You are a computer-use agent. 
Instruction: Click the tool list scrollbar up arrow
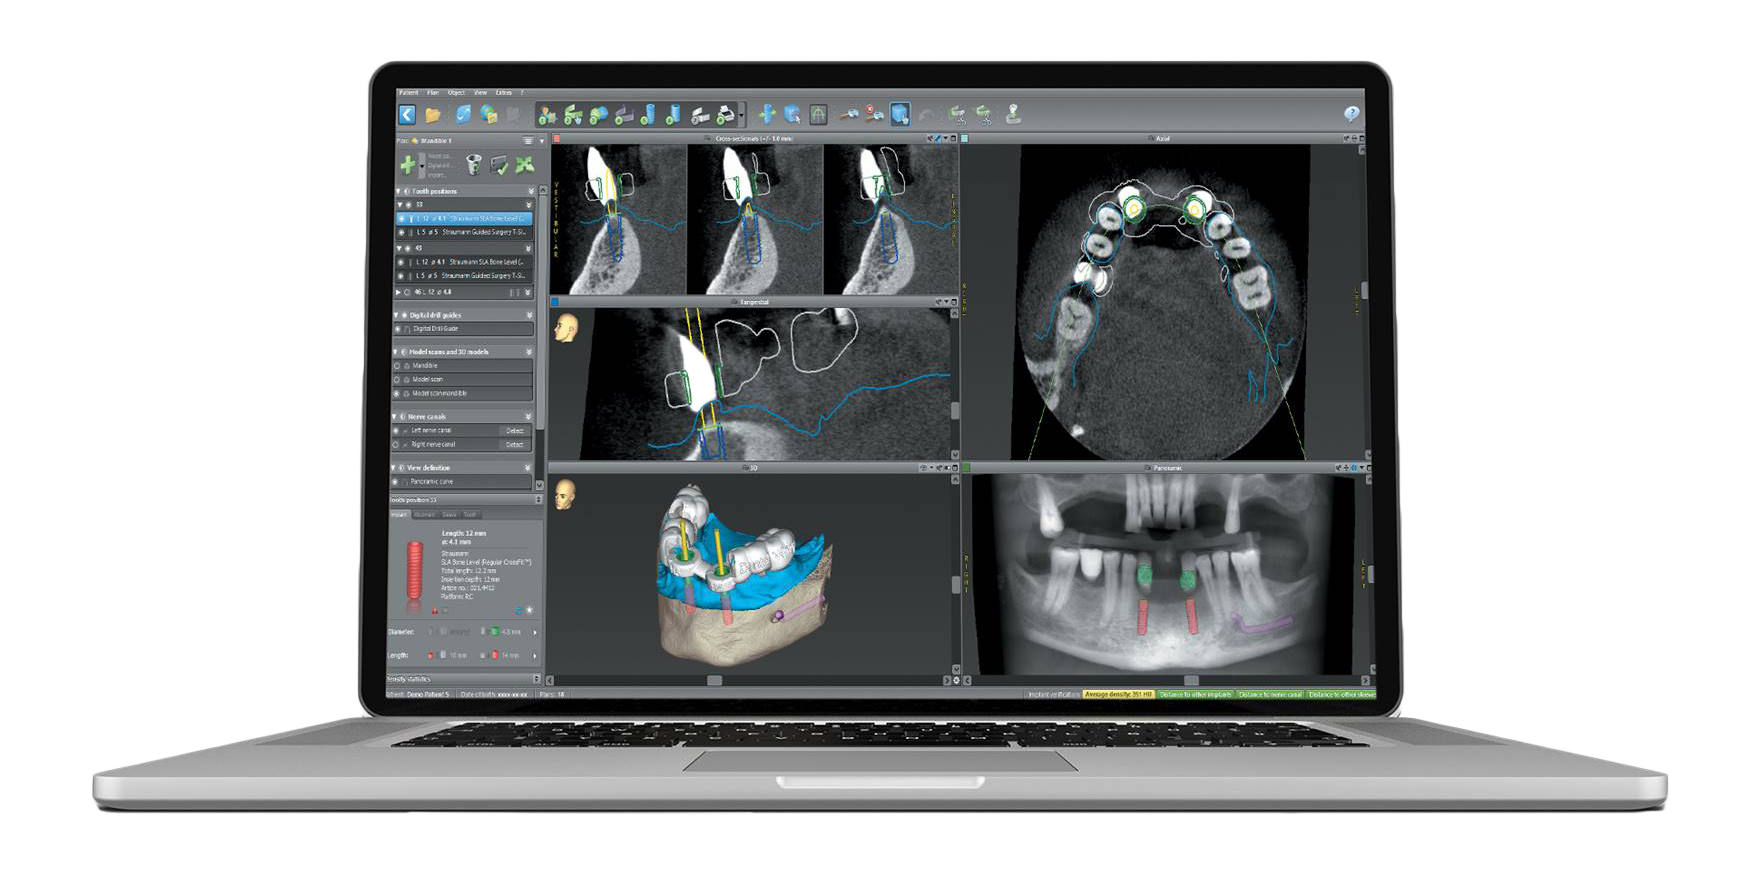(543, 190)
